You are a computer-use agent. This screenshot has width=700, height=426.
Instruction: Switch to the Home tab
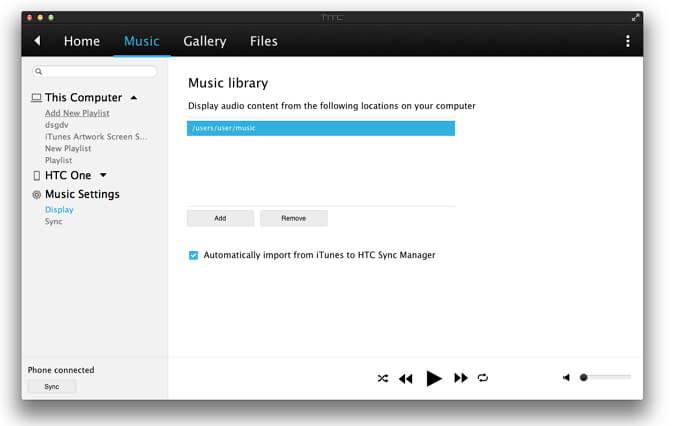tap(82, 41)
